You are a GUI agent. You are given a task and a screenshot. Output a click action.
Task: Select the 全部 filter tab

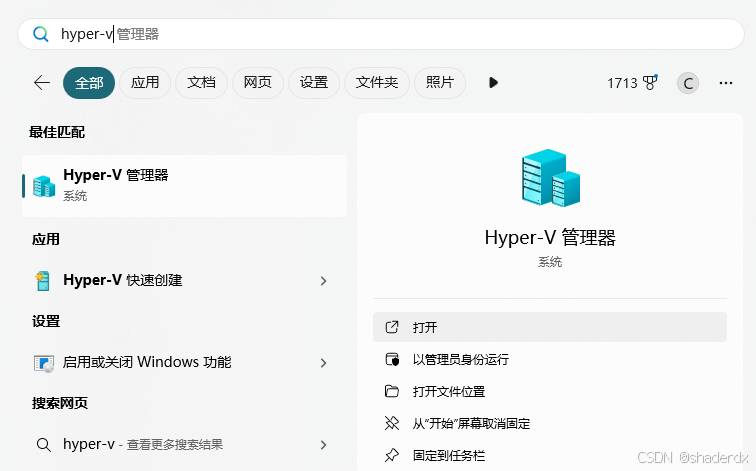click(89, 83)
